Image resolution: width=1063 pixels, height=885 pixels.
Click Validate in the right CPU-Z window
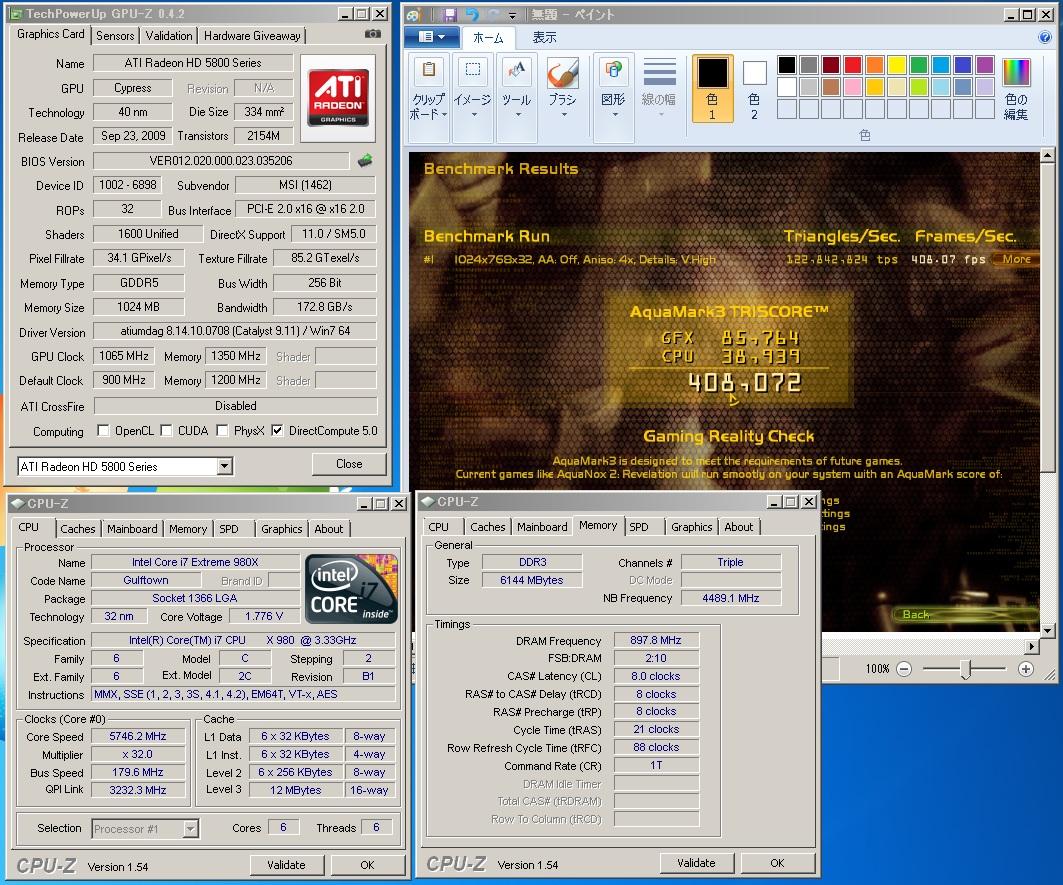pos(696,863)
